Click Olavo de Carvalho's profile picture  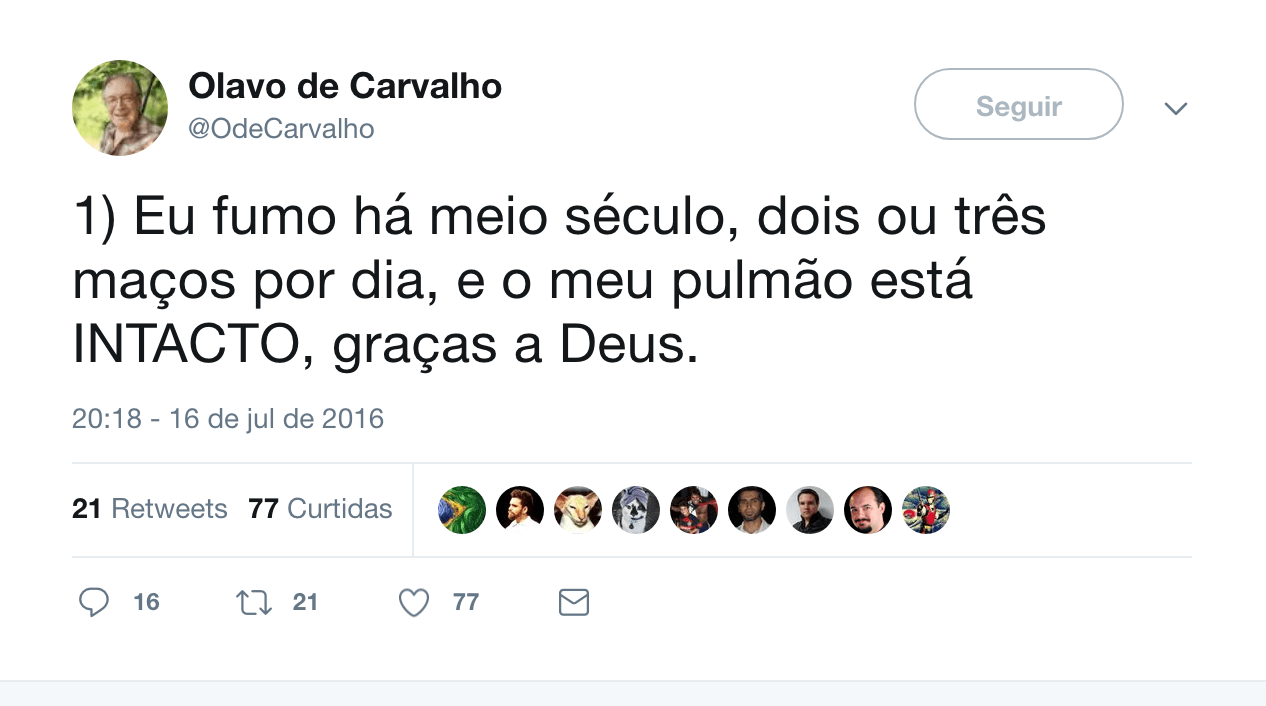click(120, 108)
